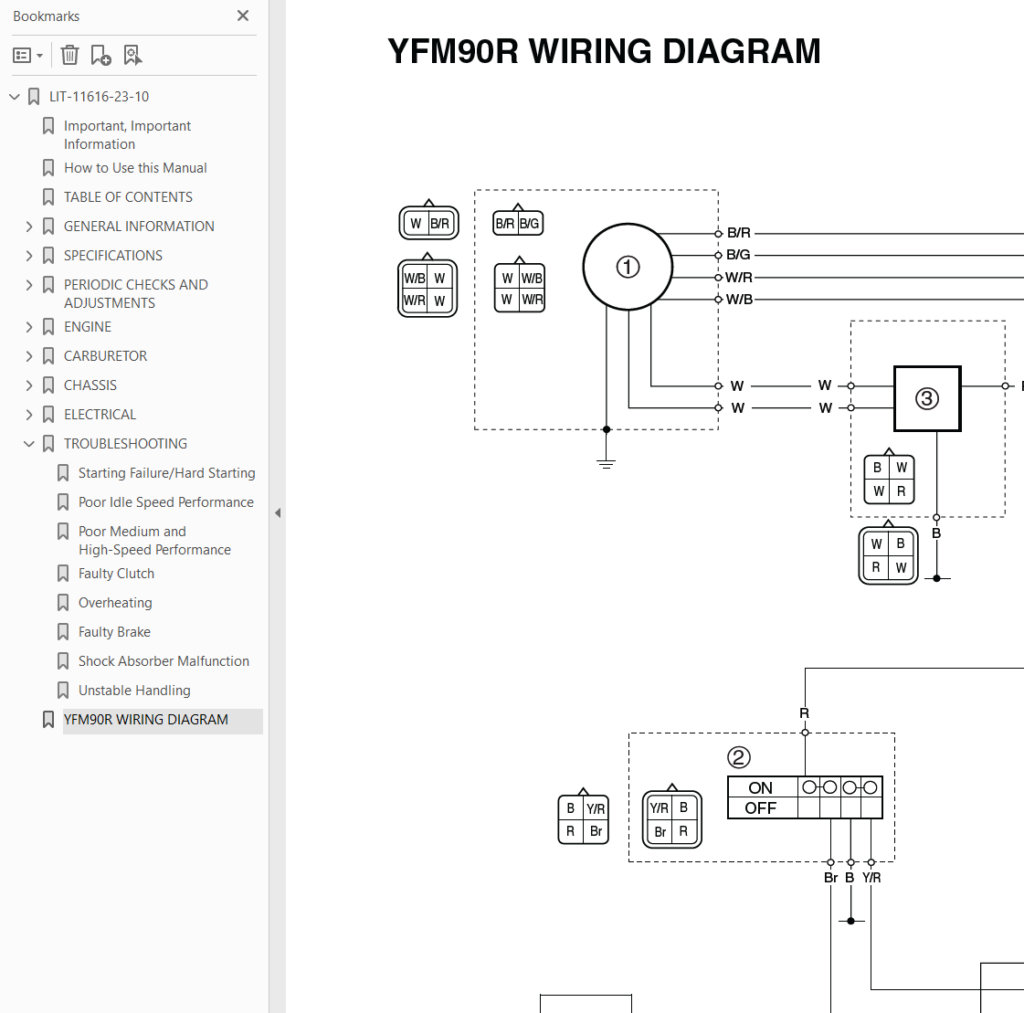Screen dimensions: 1024x1013
Task: Click bookmark icon beside Faulty Brake
Action: 63,632
